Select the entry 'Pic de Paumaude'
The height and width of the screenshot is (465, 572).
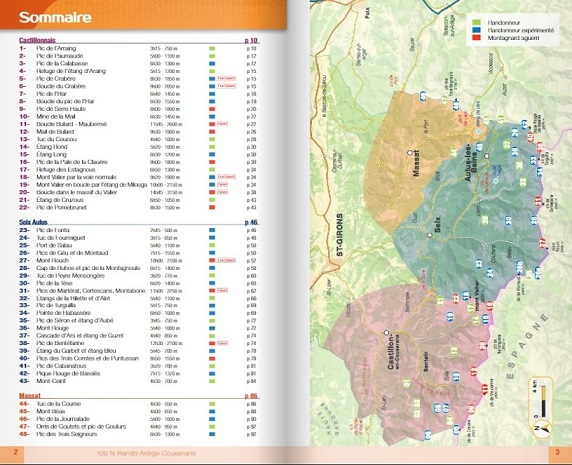click(60, 56)
